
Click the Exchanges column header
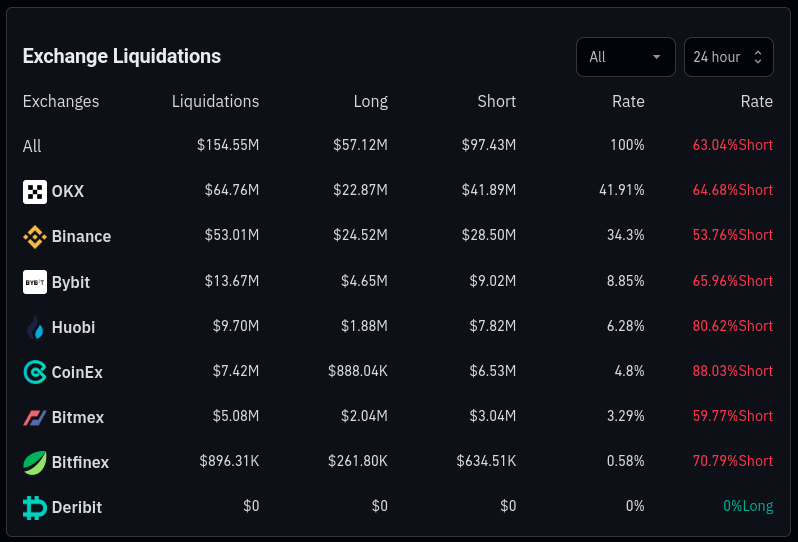(61, 101)
